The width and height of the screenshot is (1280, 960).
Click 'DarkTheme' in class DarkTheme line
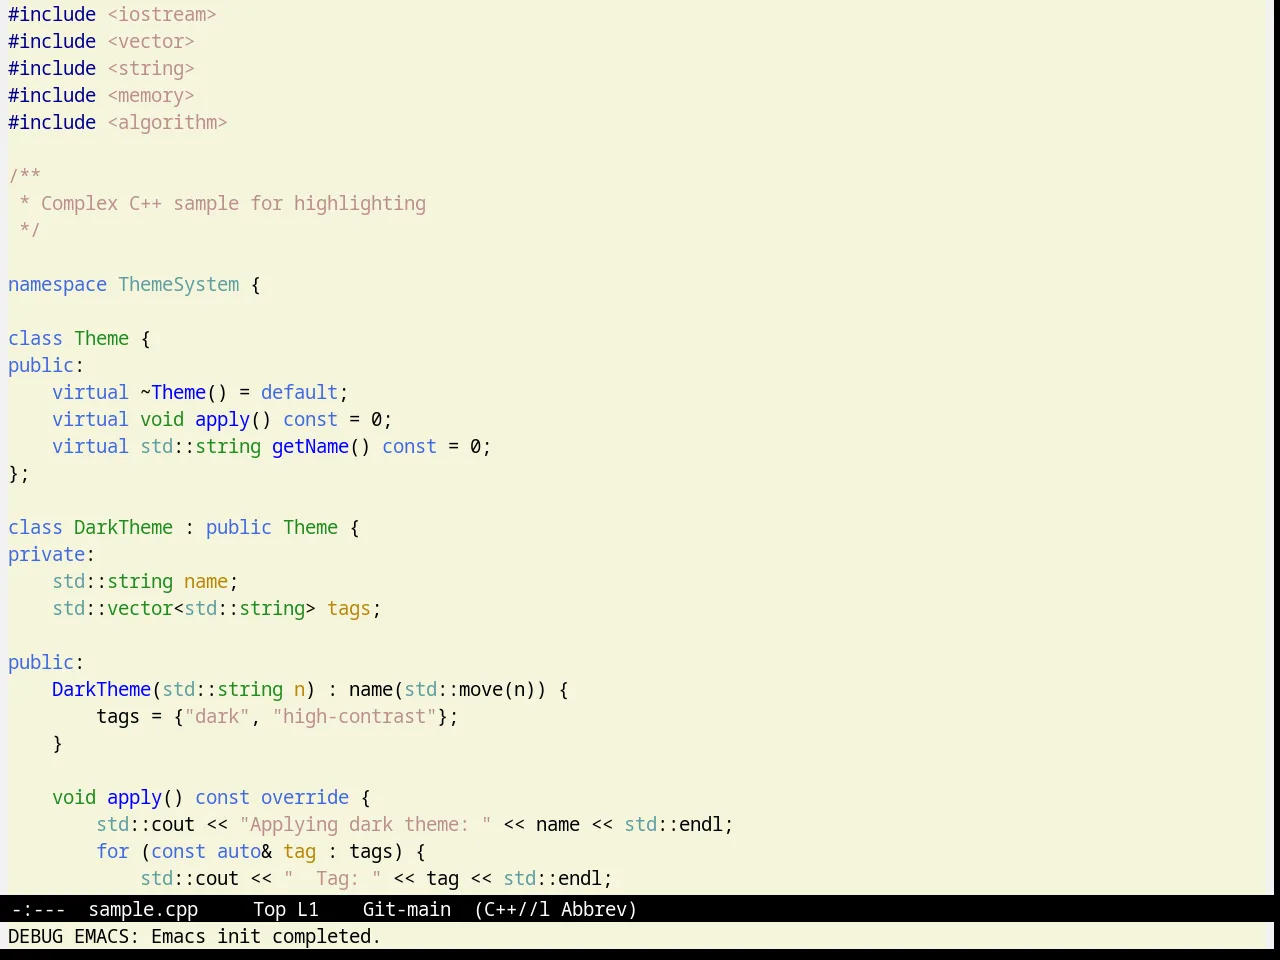[x=123, y=527]
